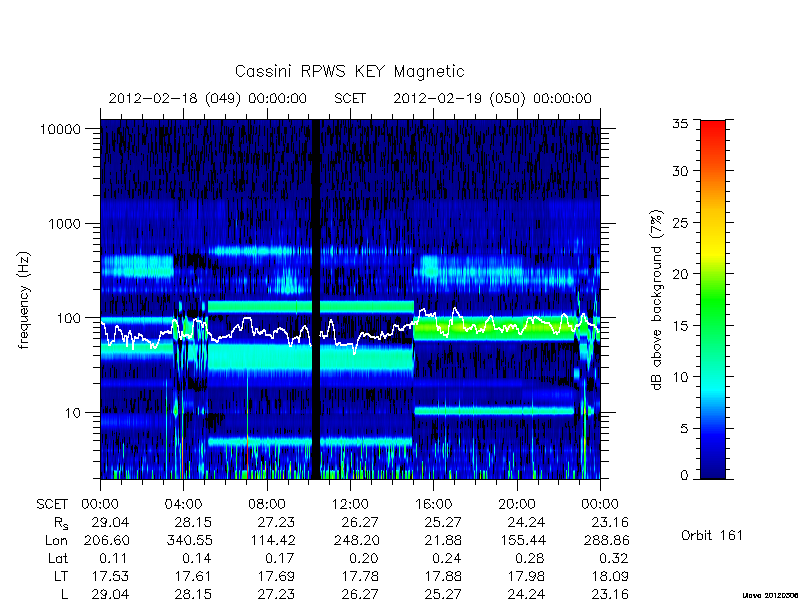Click the 12:00 SCET time tick label
The width and height of the screenshot is (800, 600).
[x=350, y=505]
